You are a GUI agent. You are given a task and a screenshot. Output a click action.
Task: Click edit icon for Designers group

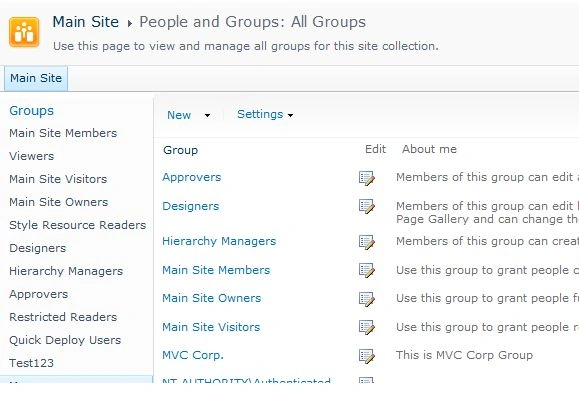[x=367, y=206]
